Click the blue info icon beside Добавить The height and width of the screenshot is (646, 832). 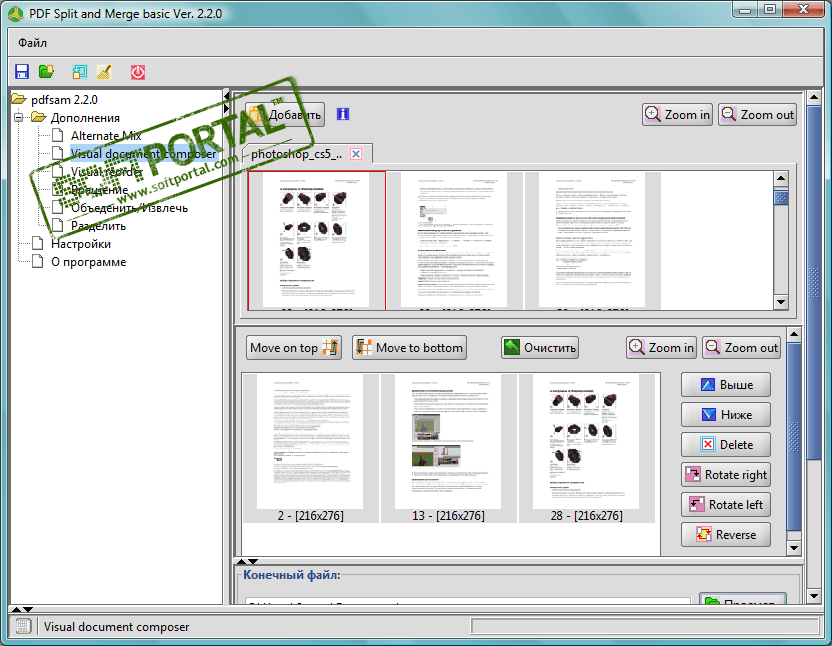pyautogui.click(x=343, y=114)
